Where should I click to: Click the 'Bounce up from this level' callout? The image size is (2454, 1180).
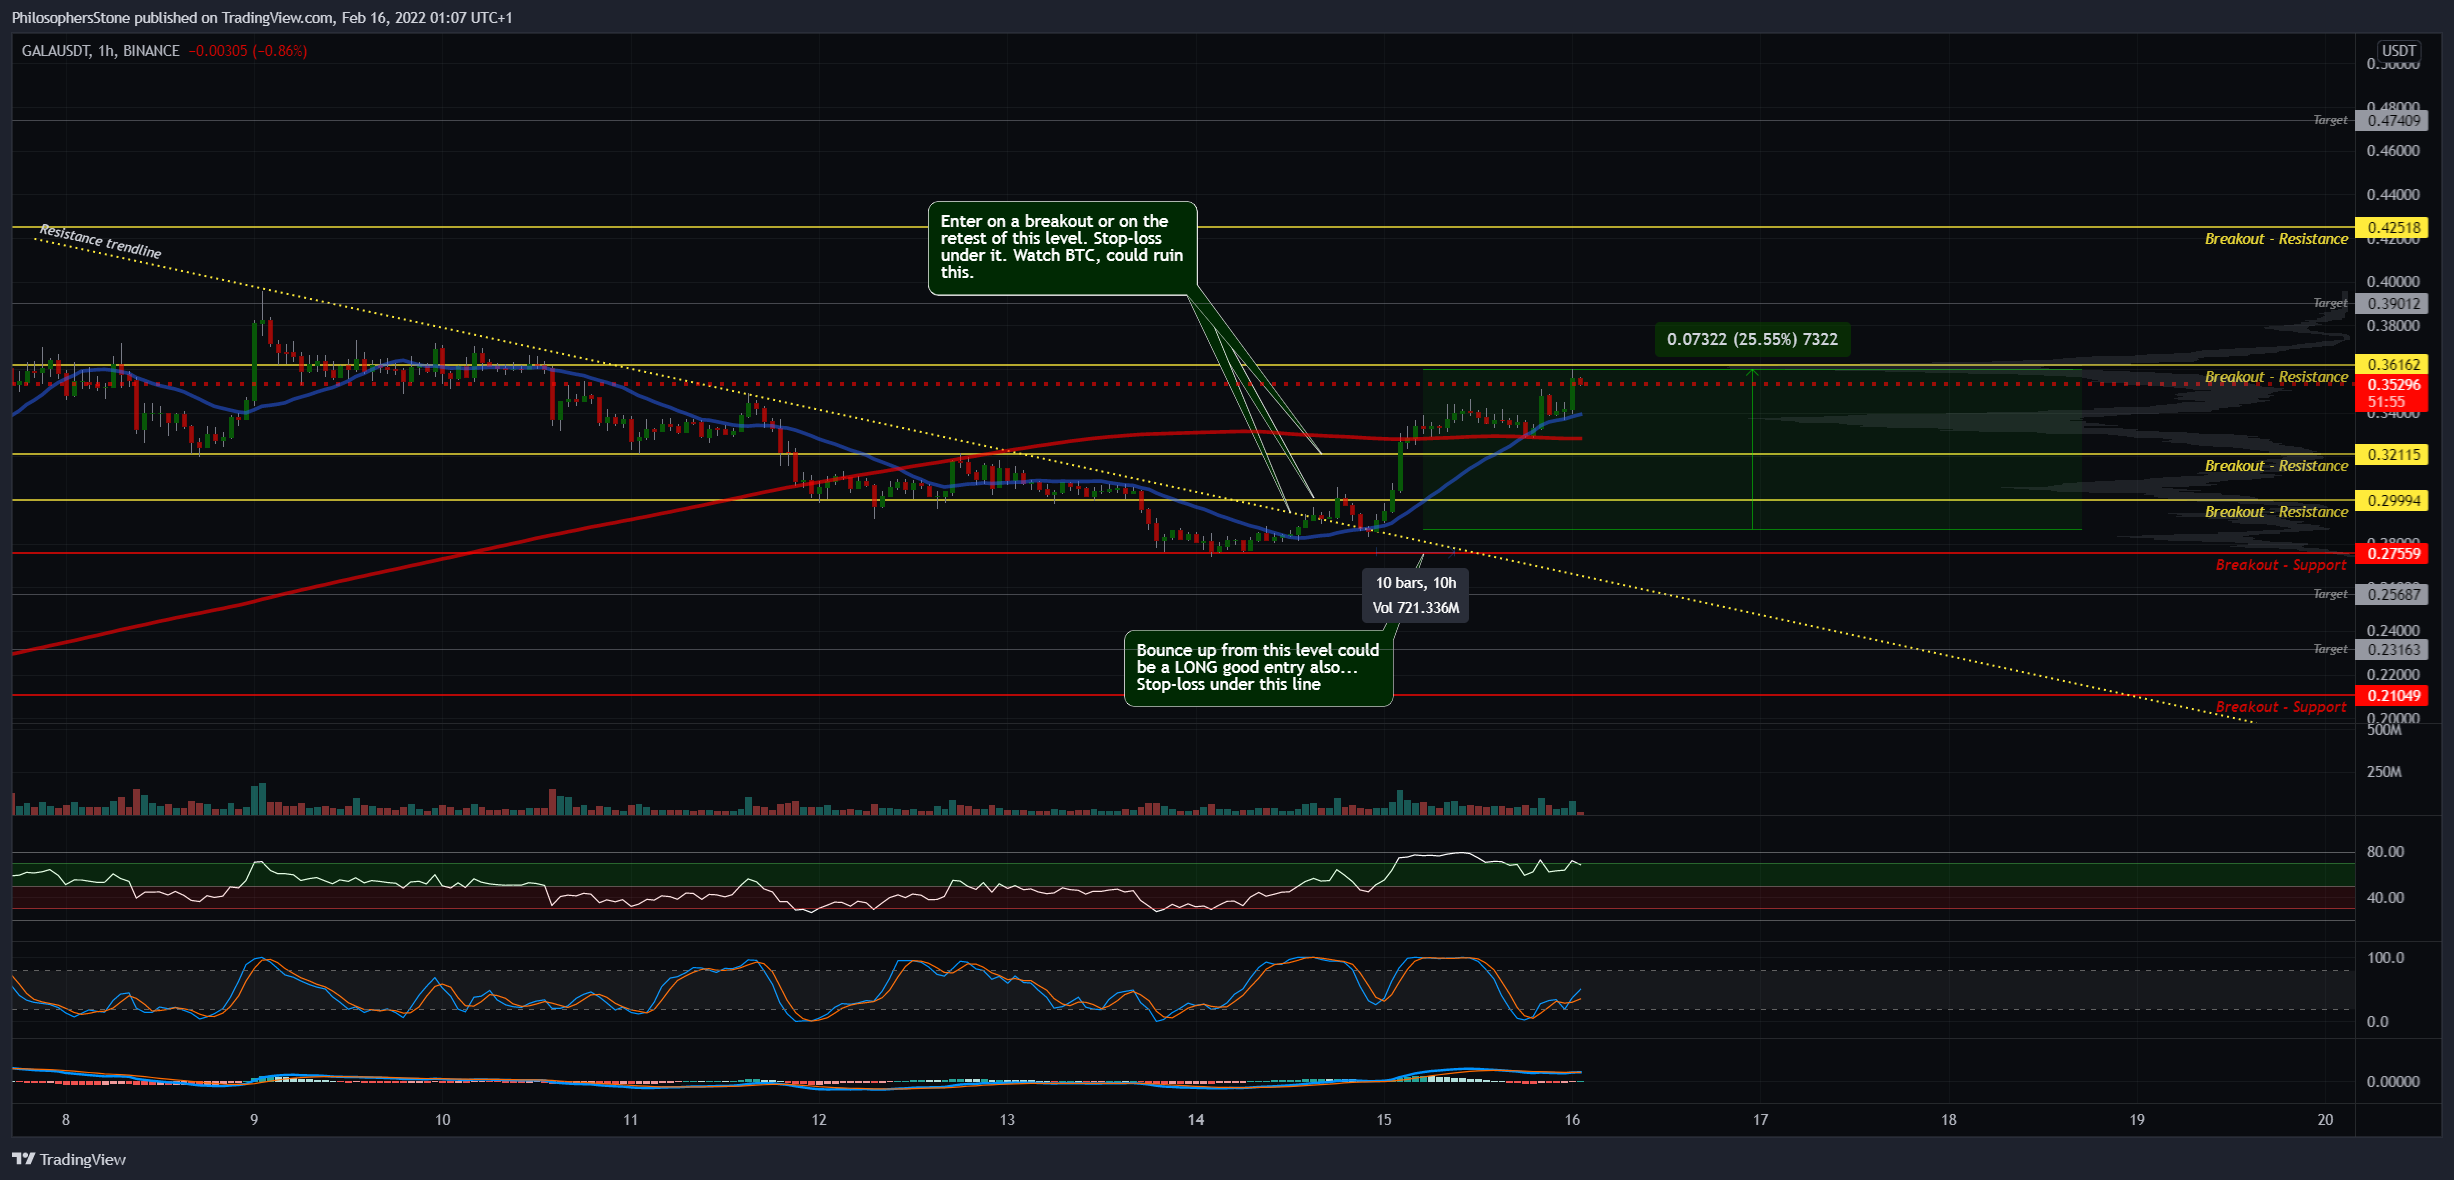click(x=1258, y=668)
